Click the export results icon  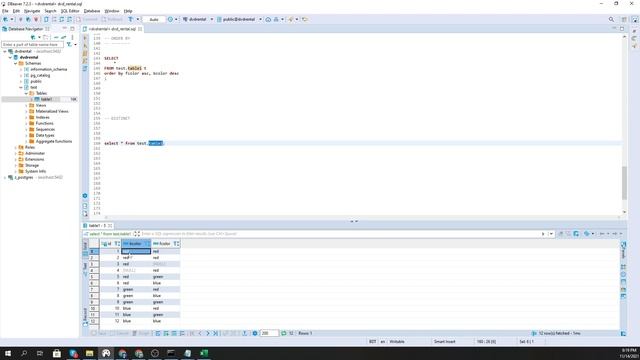click(x=244, y=333)
